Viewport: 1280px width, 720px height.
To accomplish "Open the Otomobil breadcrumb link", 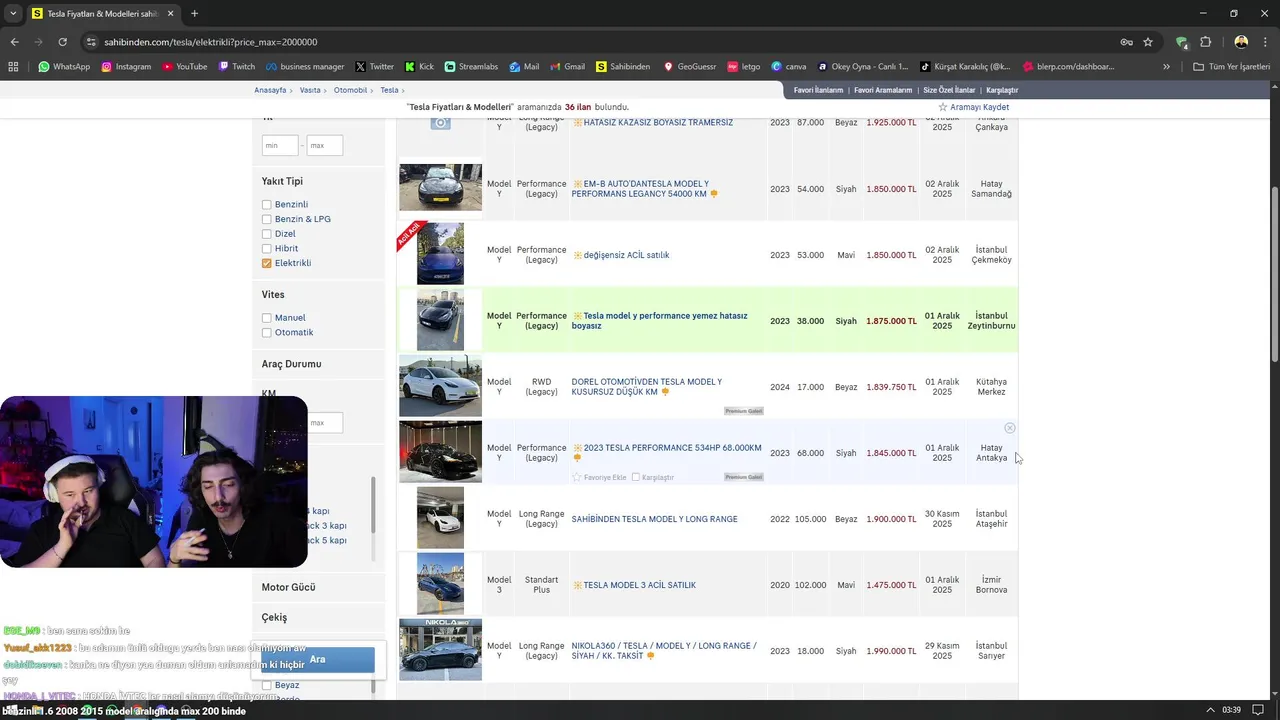I will 350,90.
